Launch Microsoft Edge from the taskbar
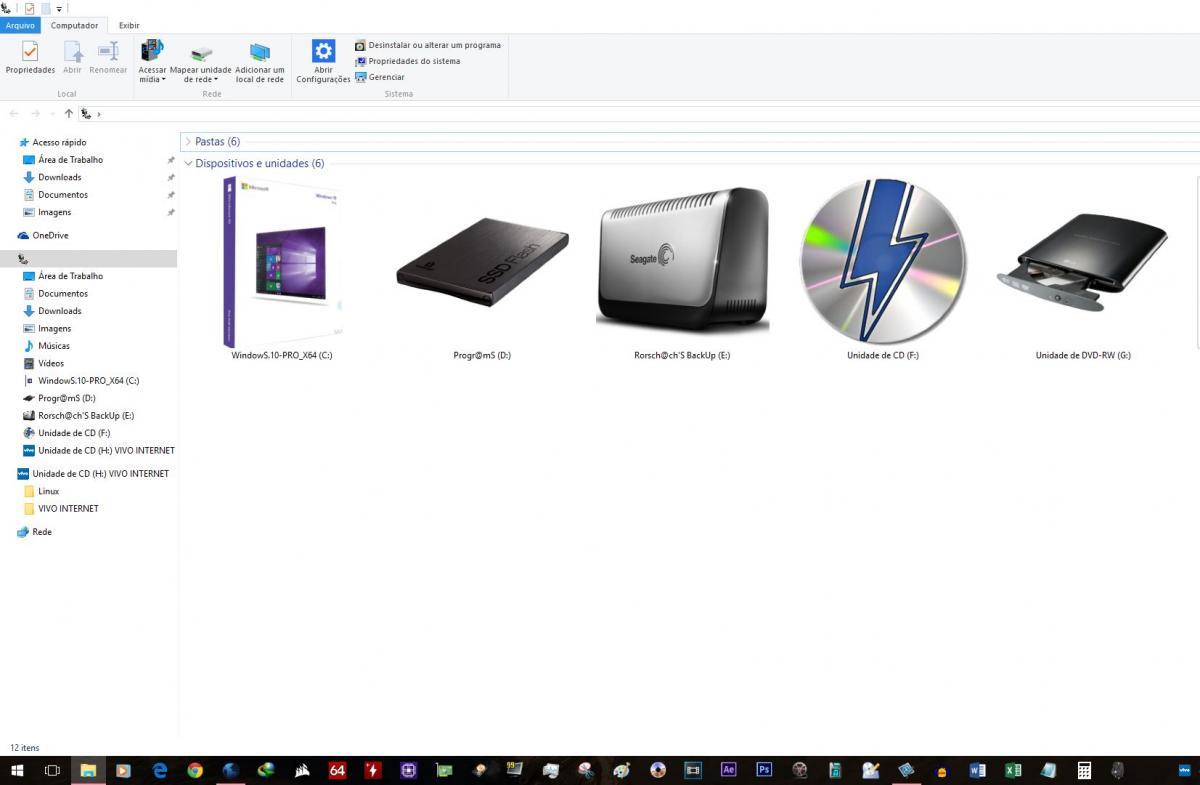1200x785 pixels. (x=159, y=770)
